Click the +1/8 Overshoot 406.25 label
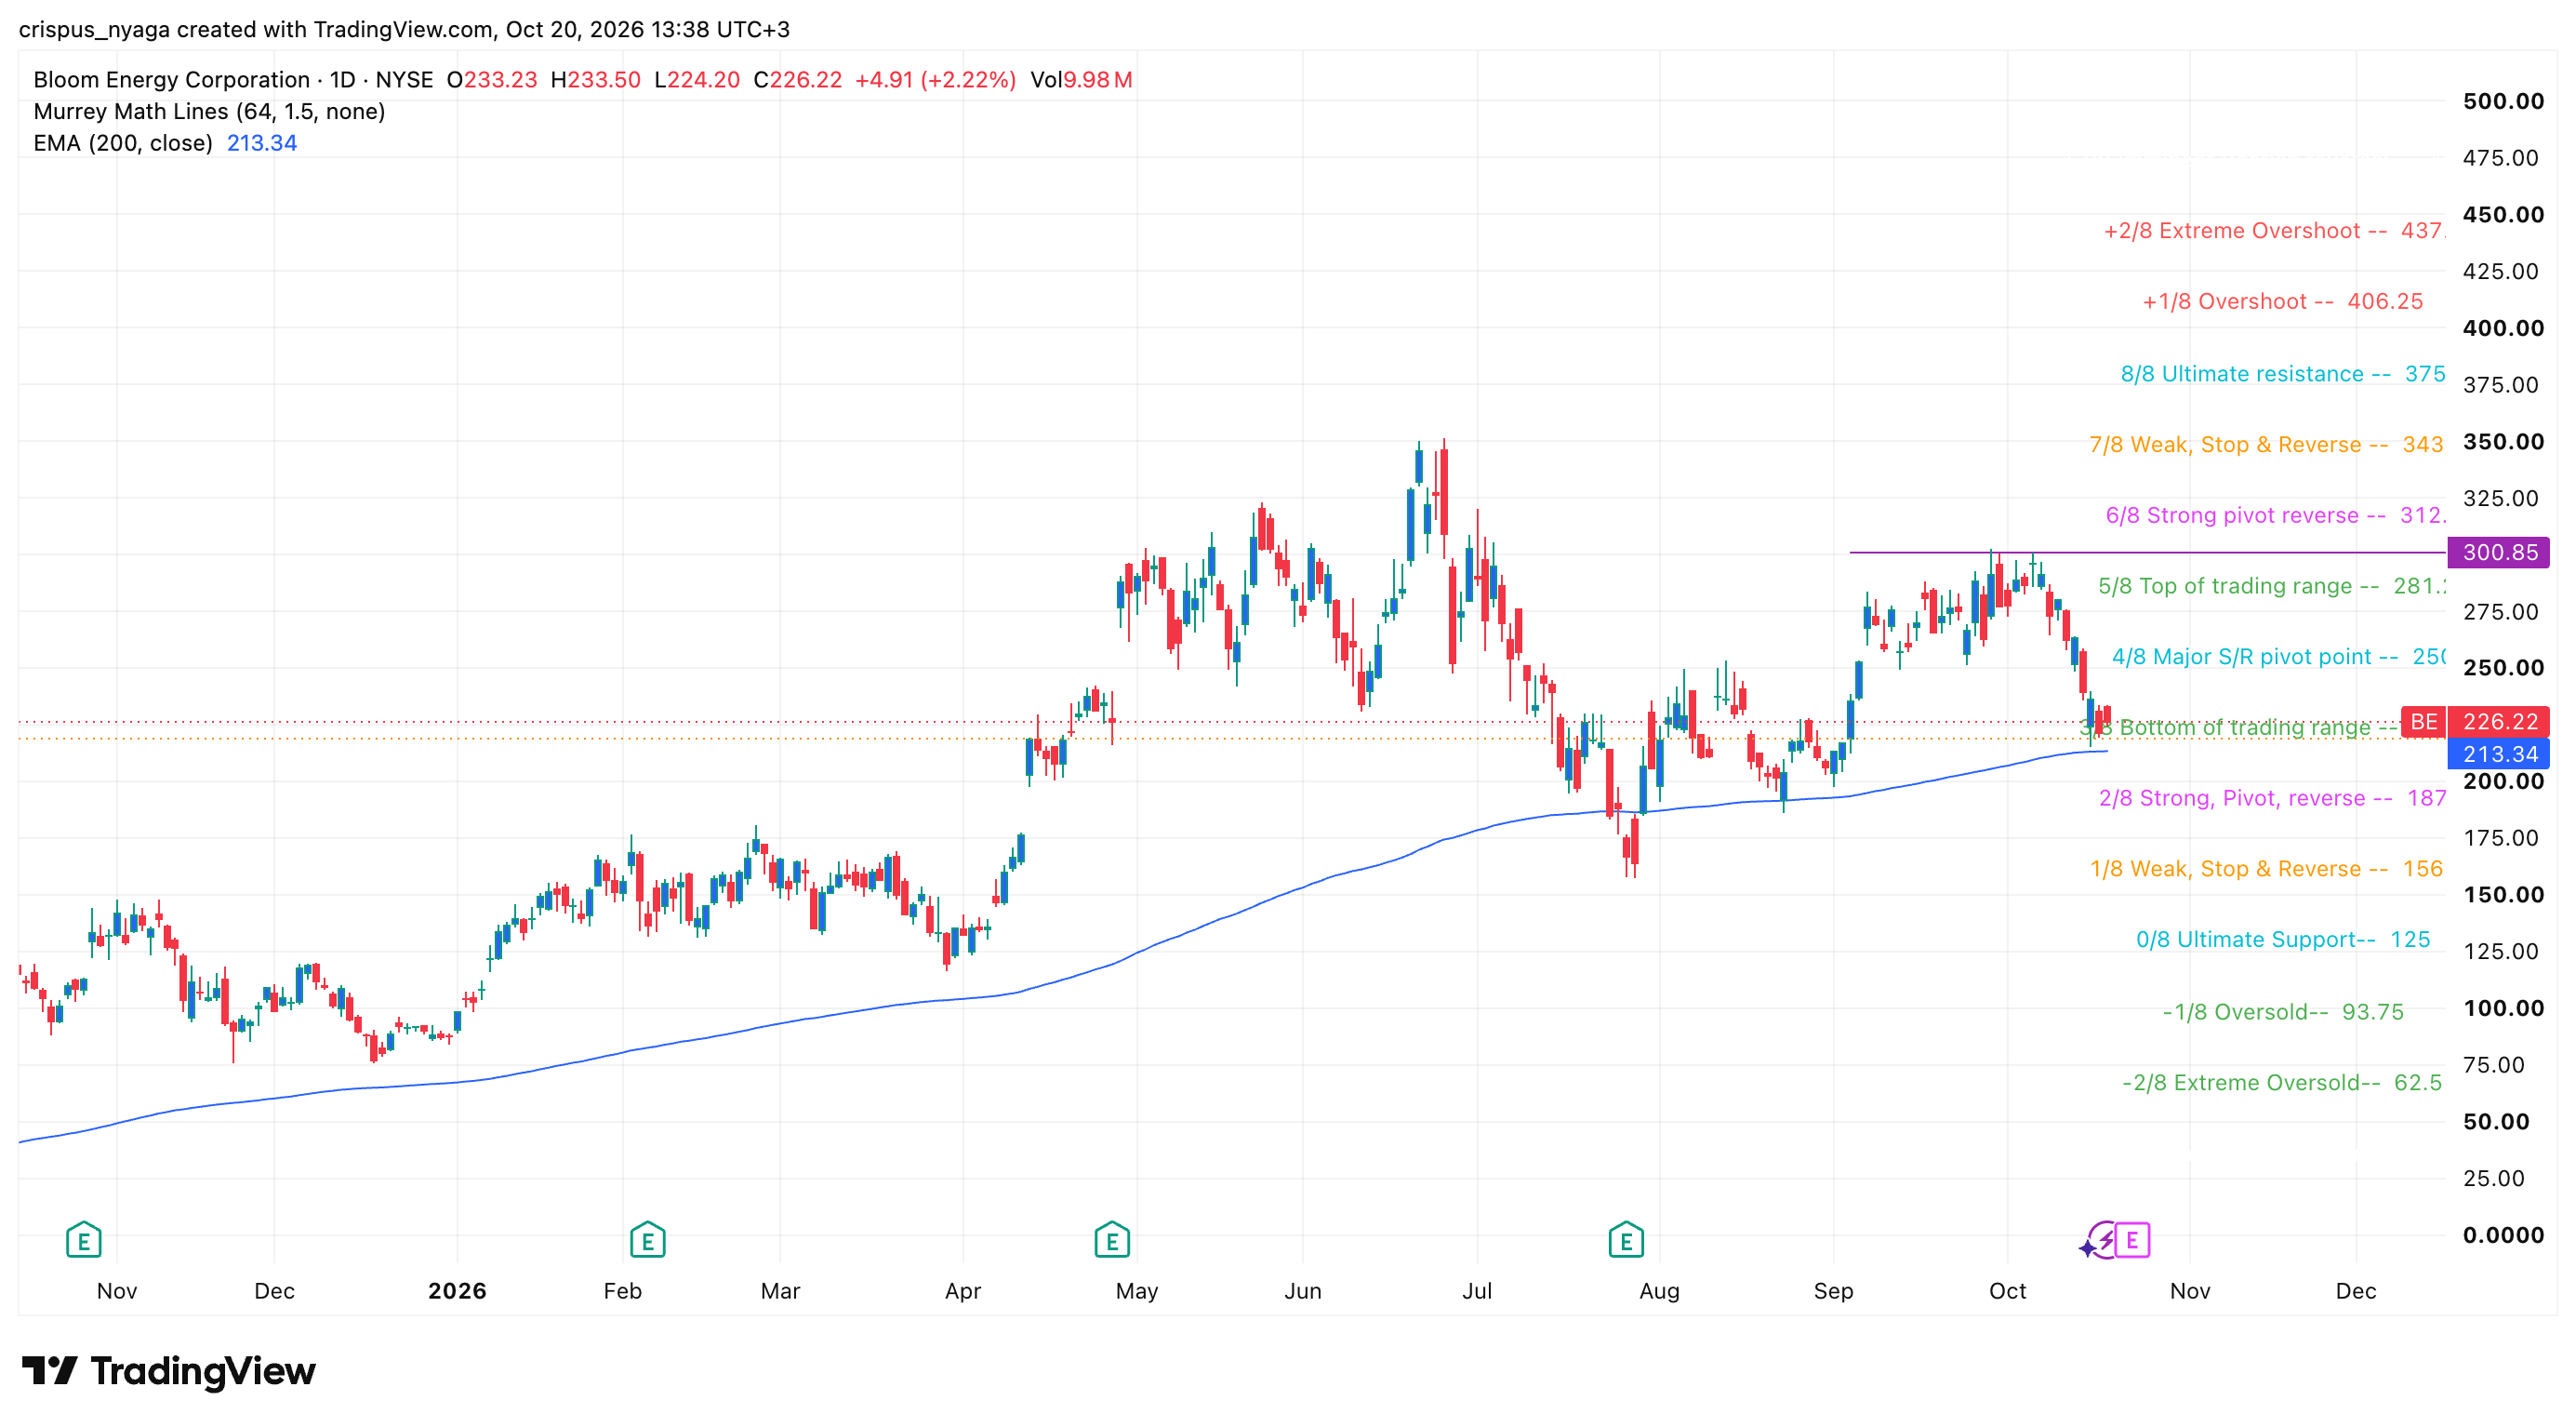The image size is (2576, 1427). point(2283,302)
